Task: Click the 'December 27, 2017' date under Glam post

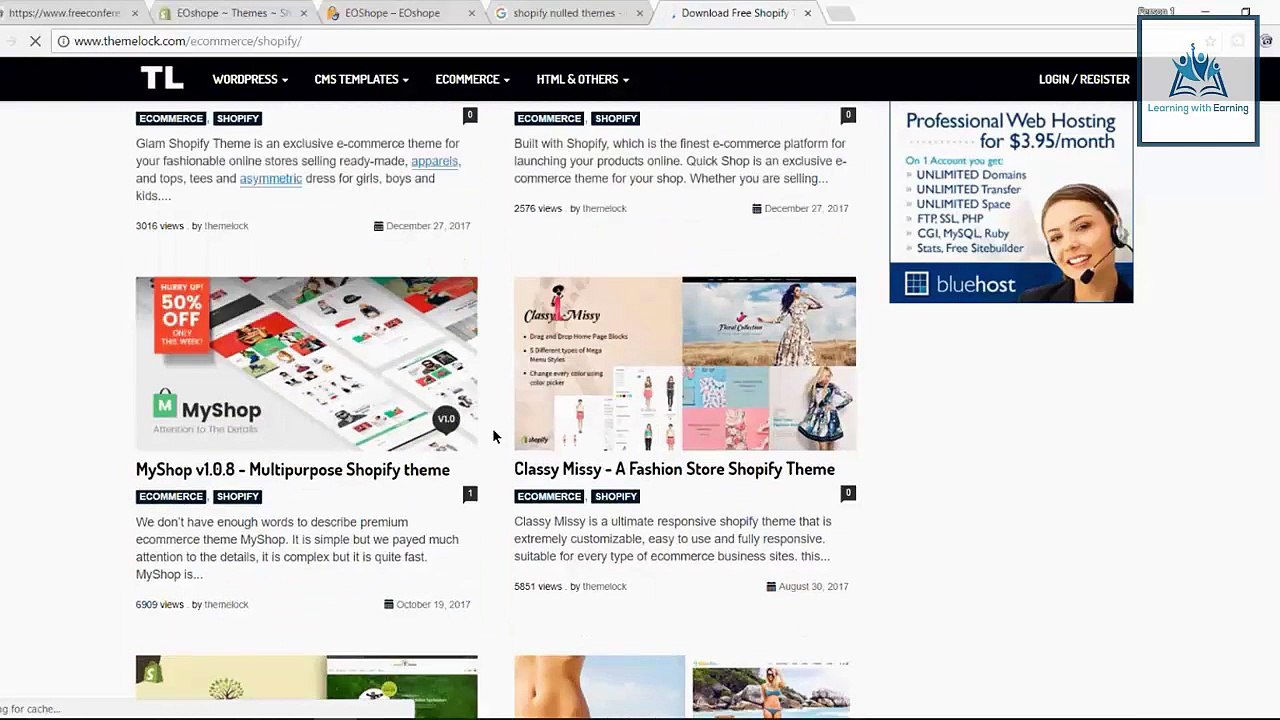Action: (428, 226)
